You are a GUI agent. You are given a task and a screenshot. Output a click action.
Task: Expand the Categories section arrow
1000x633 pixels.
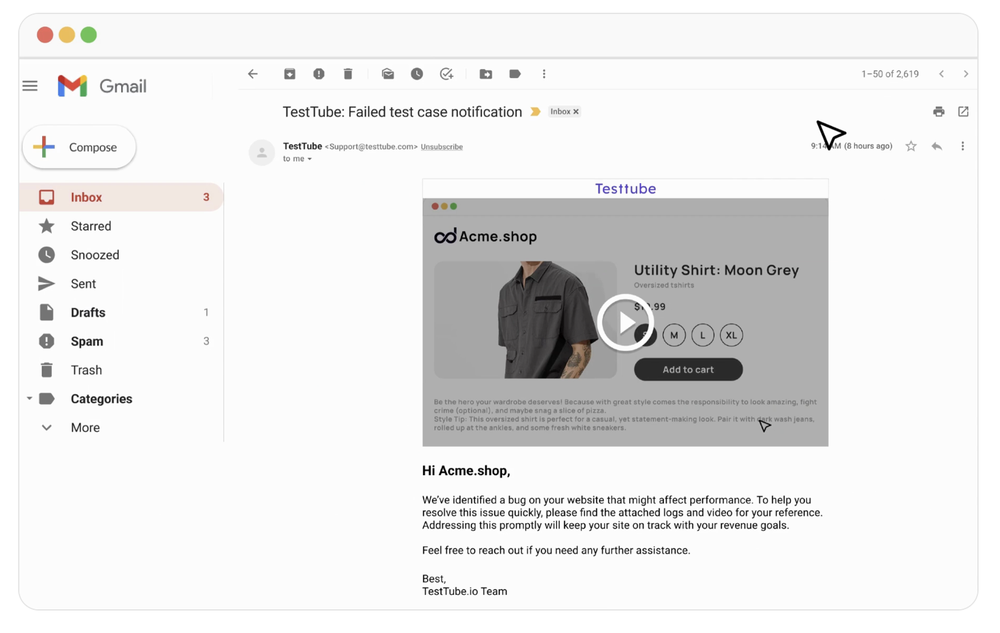pyautogui.click(x=29, y=398)
